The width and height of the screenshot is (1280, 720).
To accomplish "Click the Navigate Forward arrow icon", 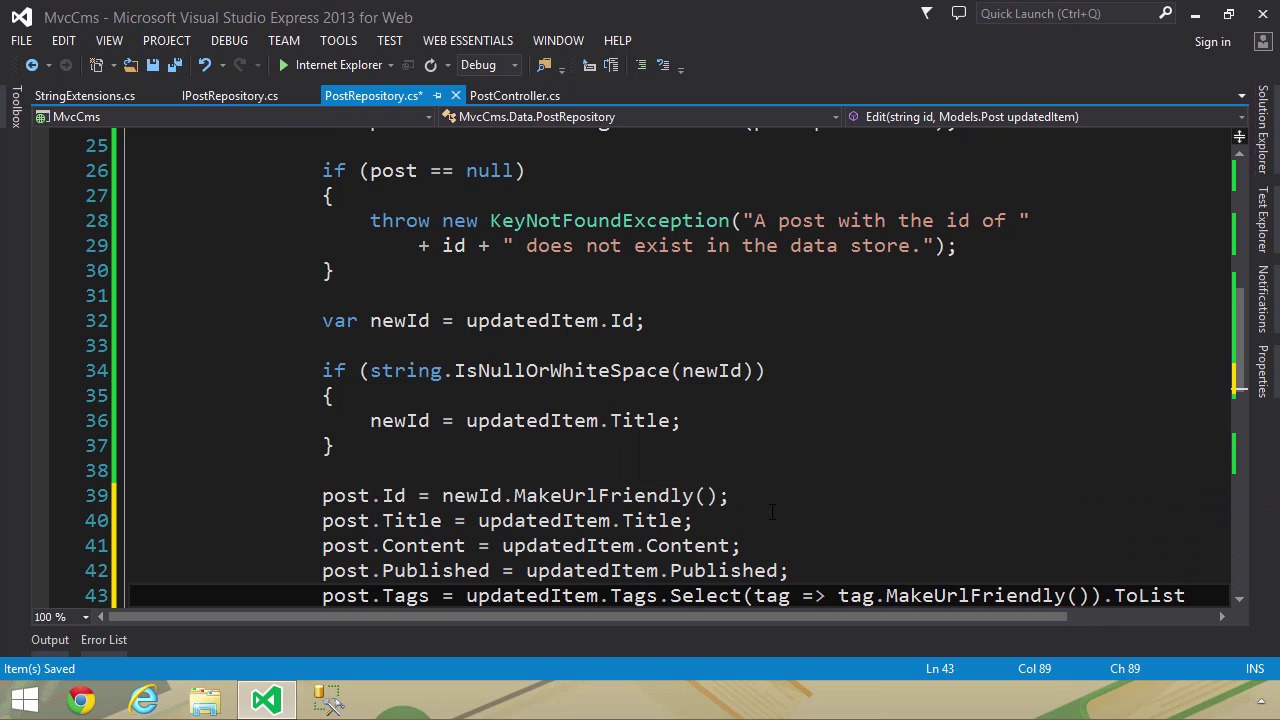I will tap(66, 65).
